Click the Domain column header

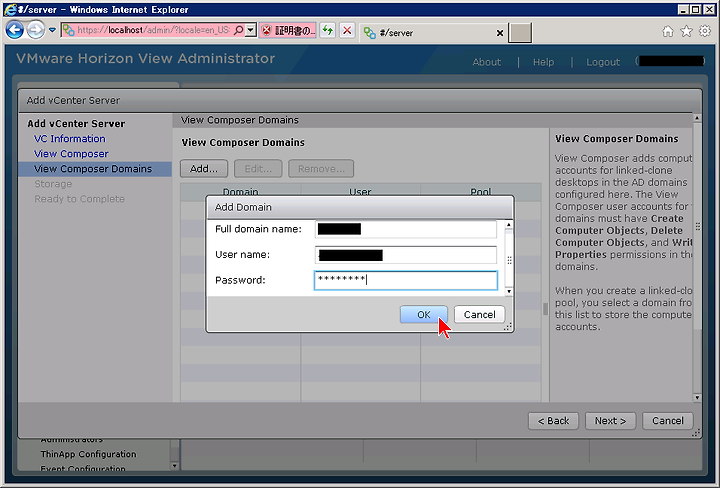click(x=241, y=191)
